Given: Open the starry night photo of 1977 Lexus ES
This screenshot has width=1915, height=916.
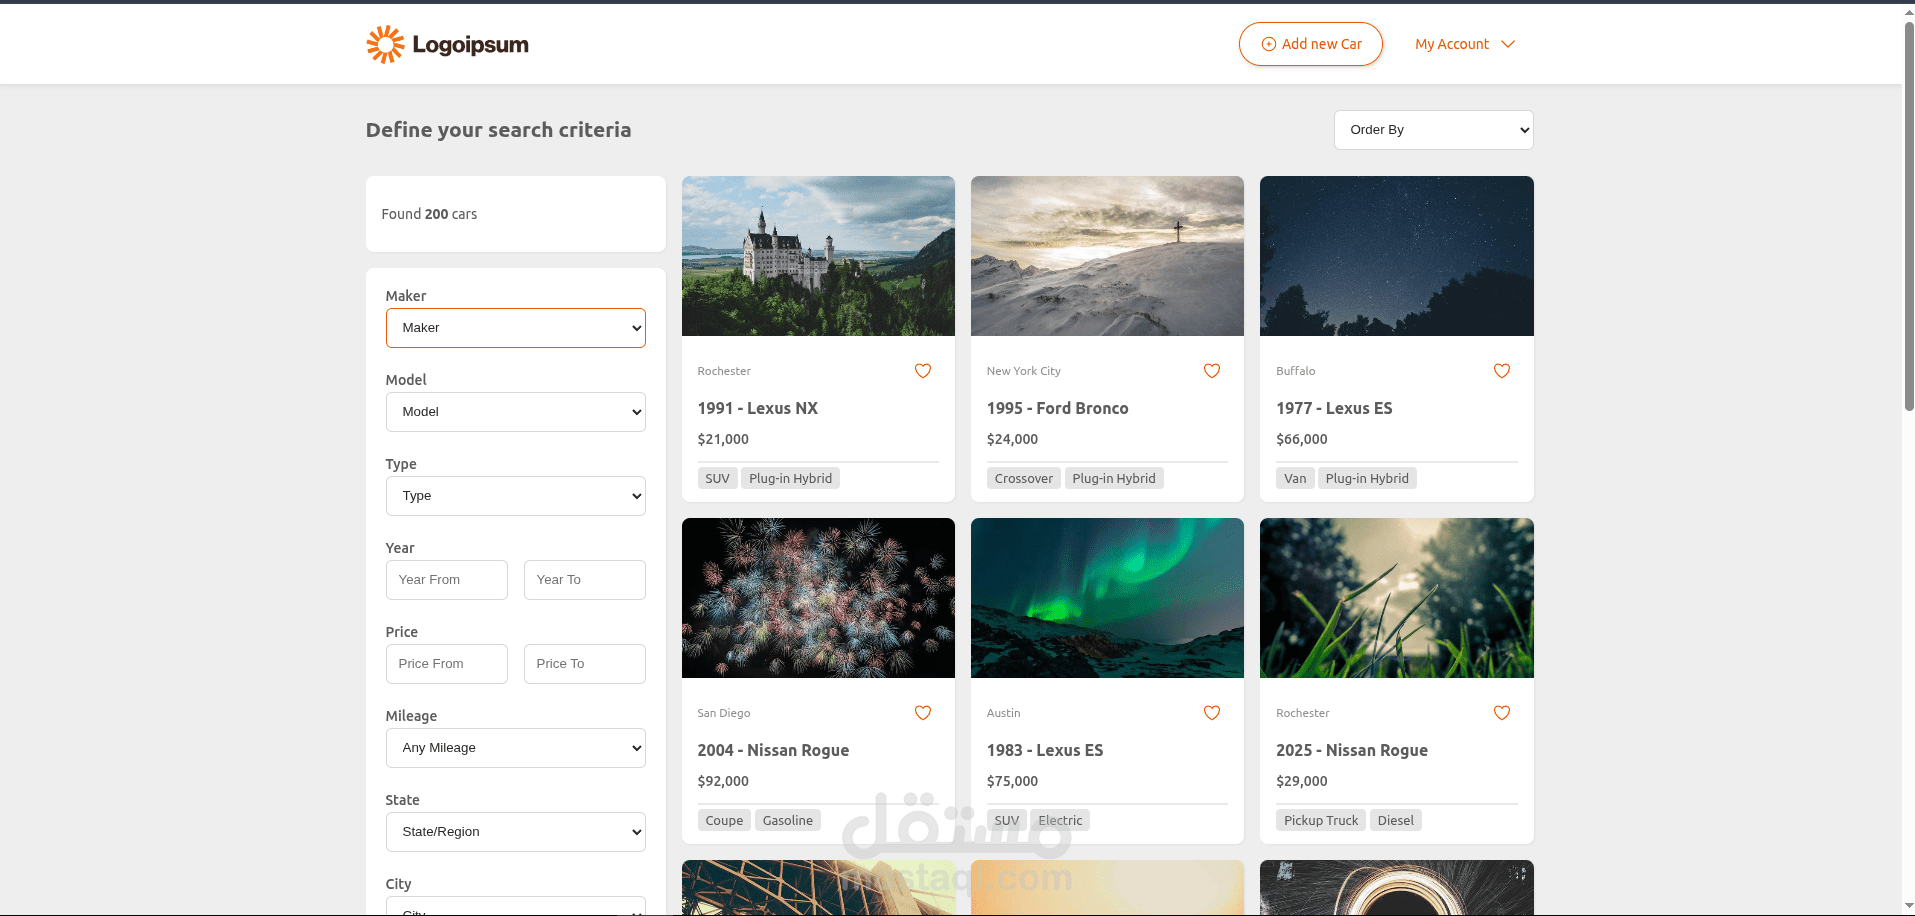Looking at the screenshot, I should point(1397,256).
